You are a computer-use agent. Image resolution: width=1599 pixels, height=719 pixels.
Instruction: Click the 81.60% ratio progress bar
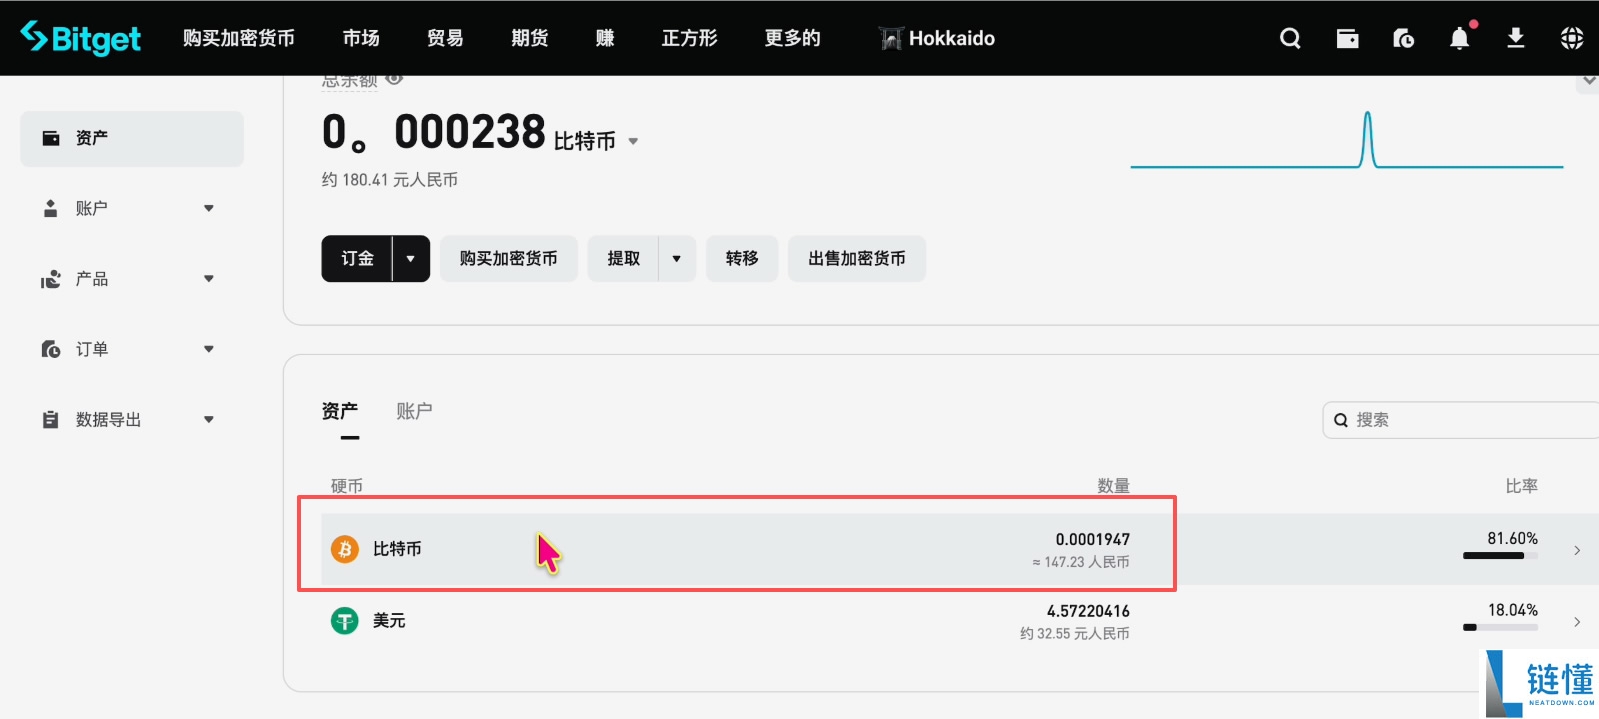pyautogui.click(x=1499, y=556)
